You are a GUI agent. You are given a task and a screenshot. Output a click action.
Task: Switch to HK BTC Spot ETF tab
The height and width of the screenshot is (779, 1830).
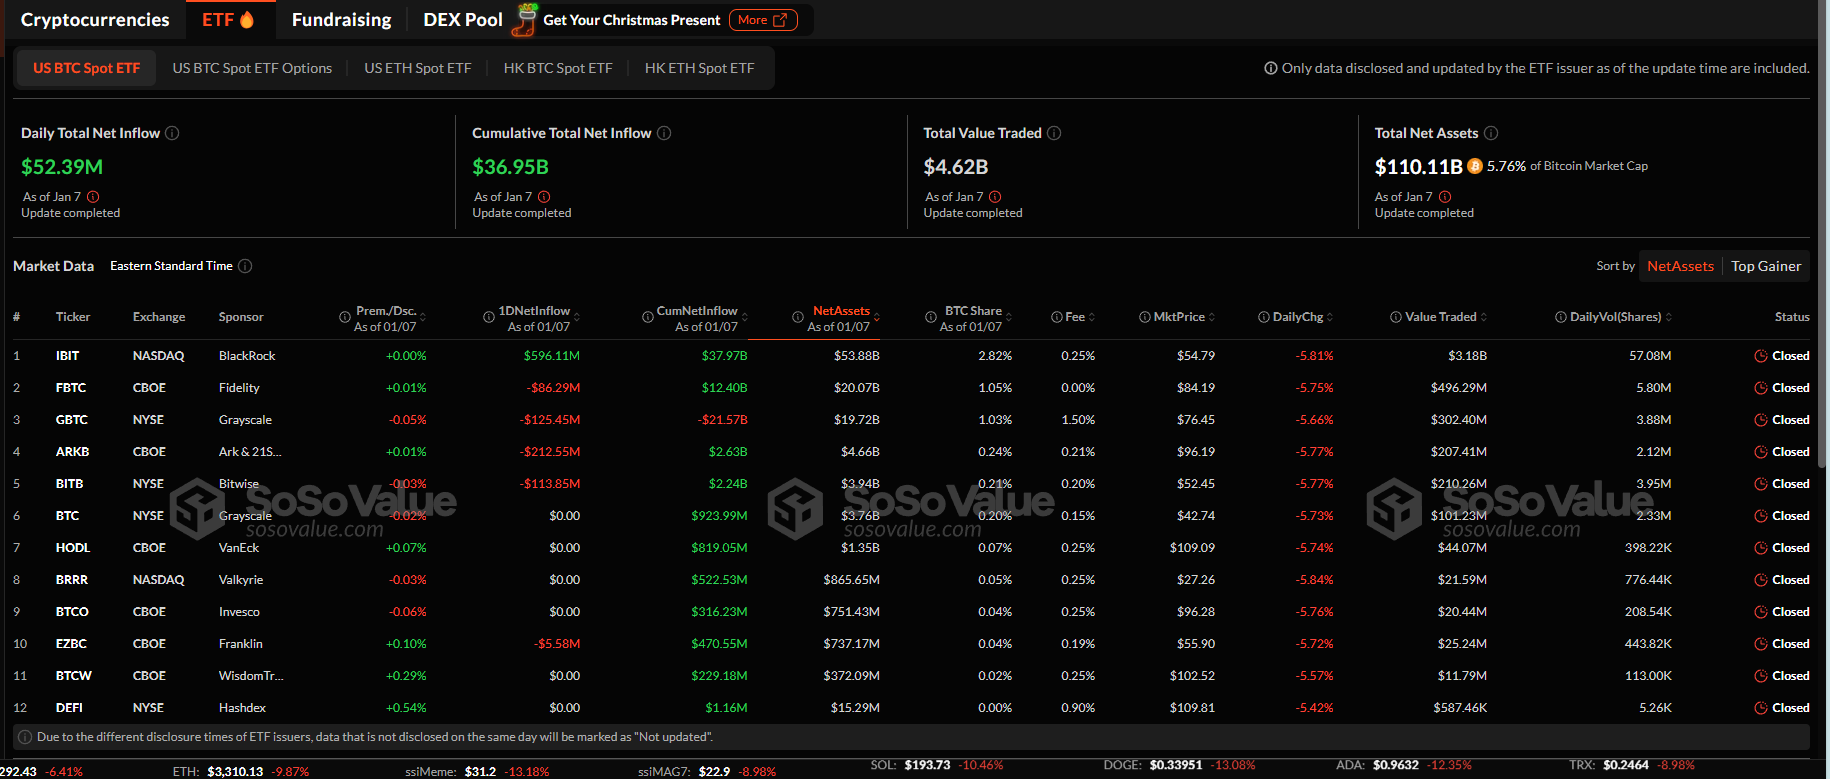click(x=558, y=68)
